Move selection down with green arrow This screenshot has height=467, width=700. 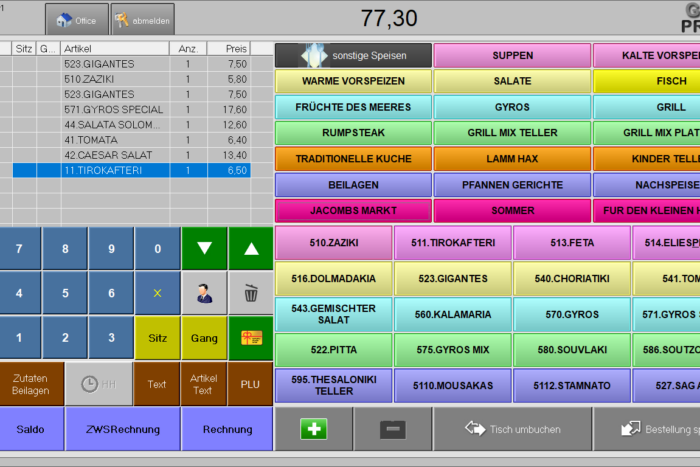point(204,248)
